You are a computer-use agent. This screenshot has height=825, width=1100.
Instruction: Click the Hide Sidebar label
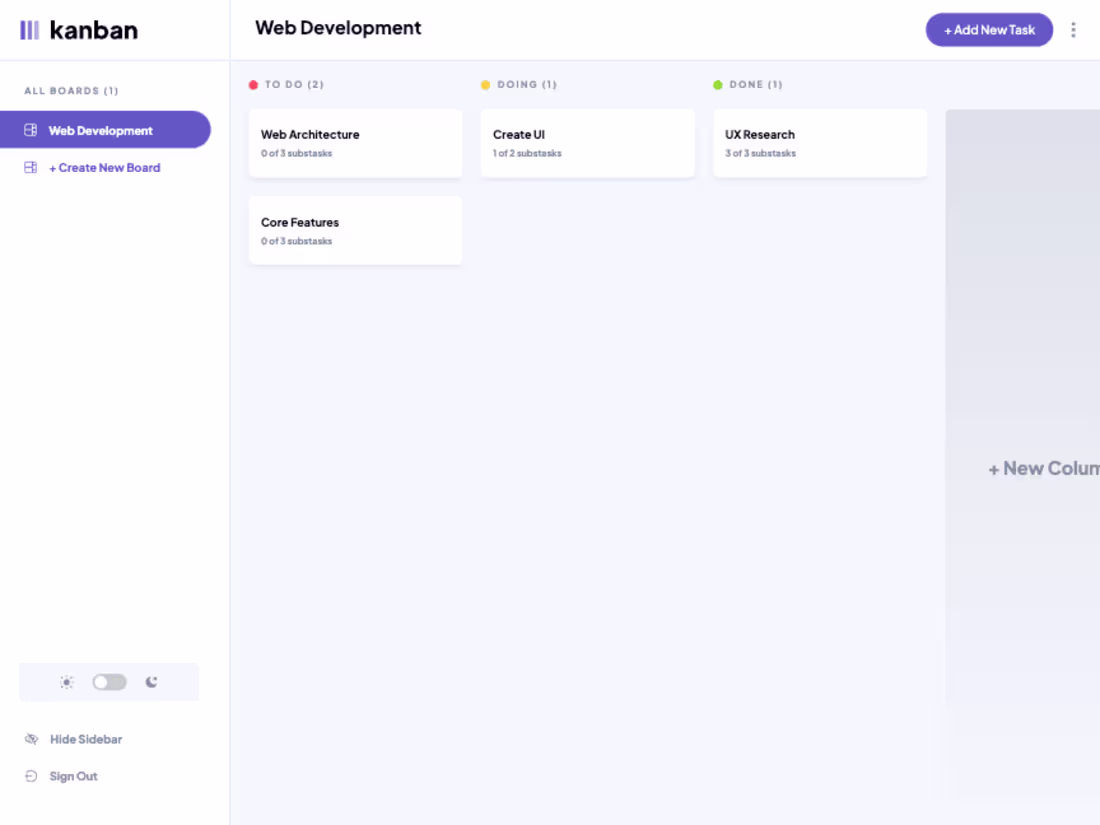point(86,739)
